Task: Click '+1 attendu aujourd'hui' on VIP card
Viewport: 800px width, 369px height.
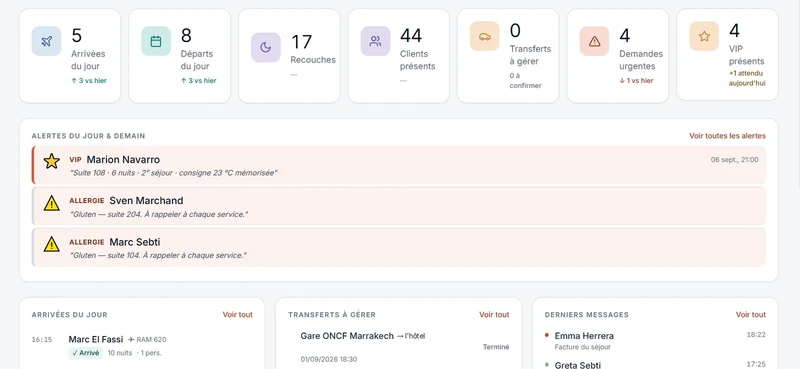Action: pyautogui.click(x=747, y=78)
